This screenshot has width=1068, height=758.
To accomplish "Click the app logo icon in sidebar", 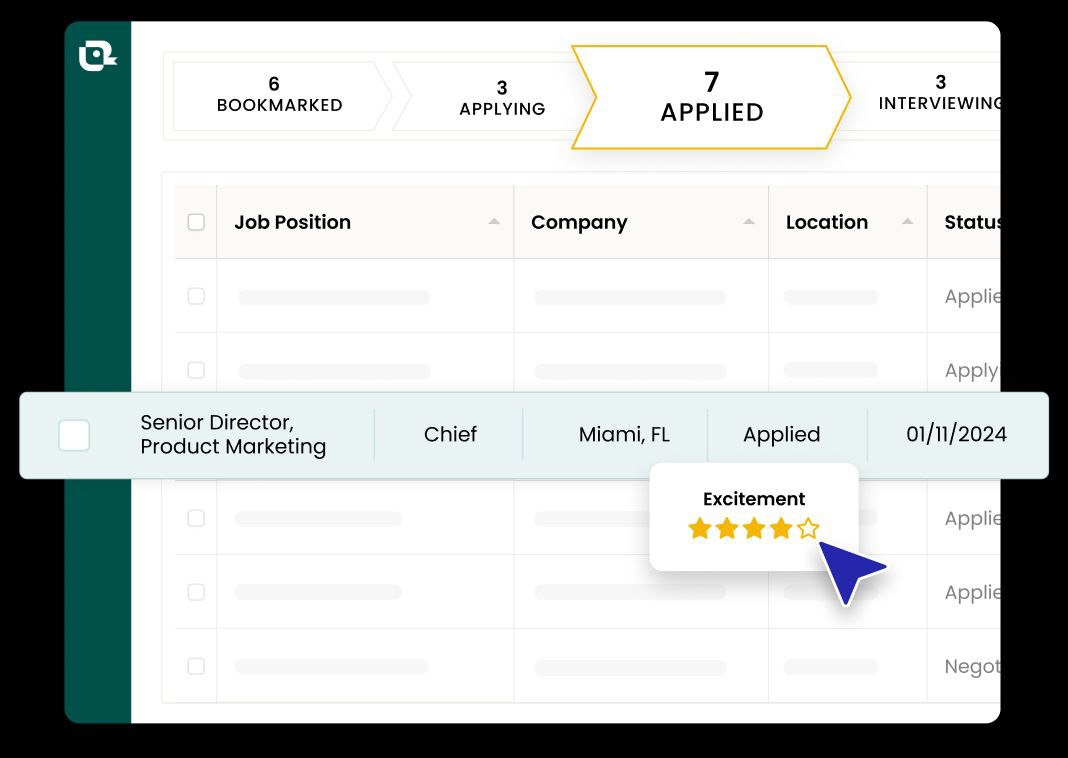I will [x=98, y=55].
